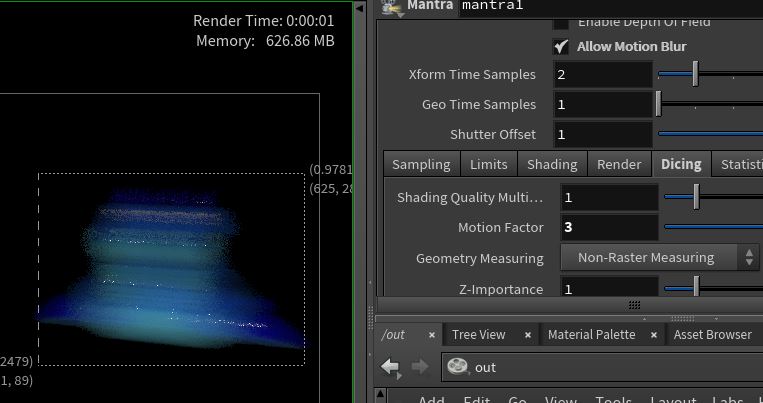Click the pane divider grip dots
This screenshot has height=403, width=763.
point(634,305)
